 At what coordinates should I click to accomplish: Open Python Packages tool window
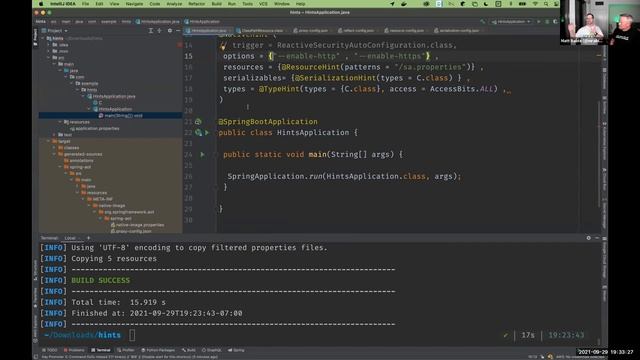point(158,350)
